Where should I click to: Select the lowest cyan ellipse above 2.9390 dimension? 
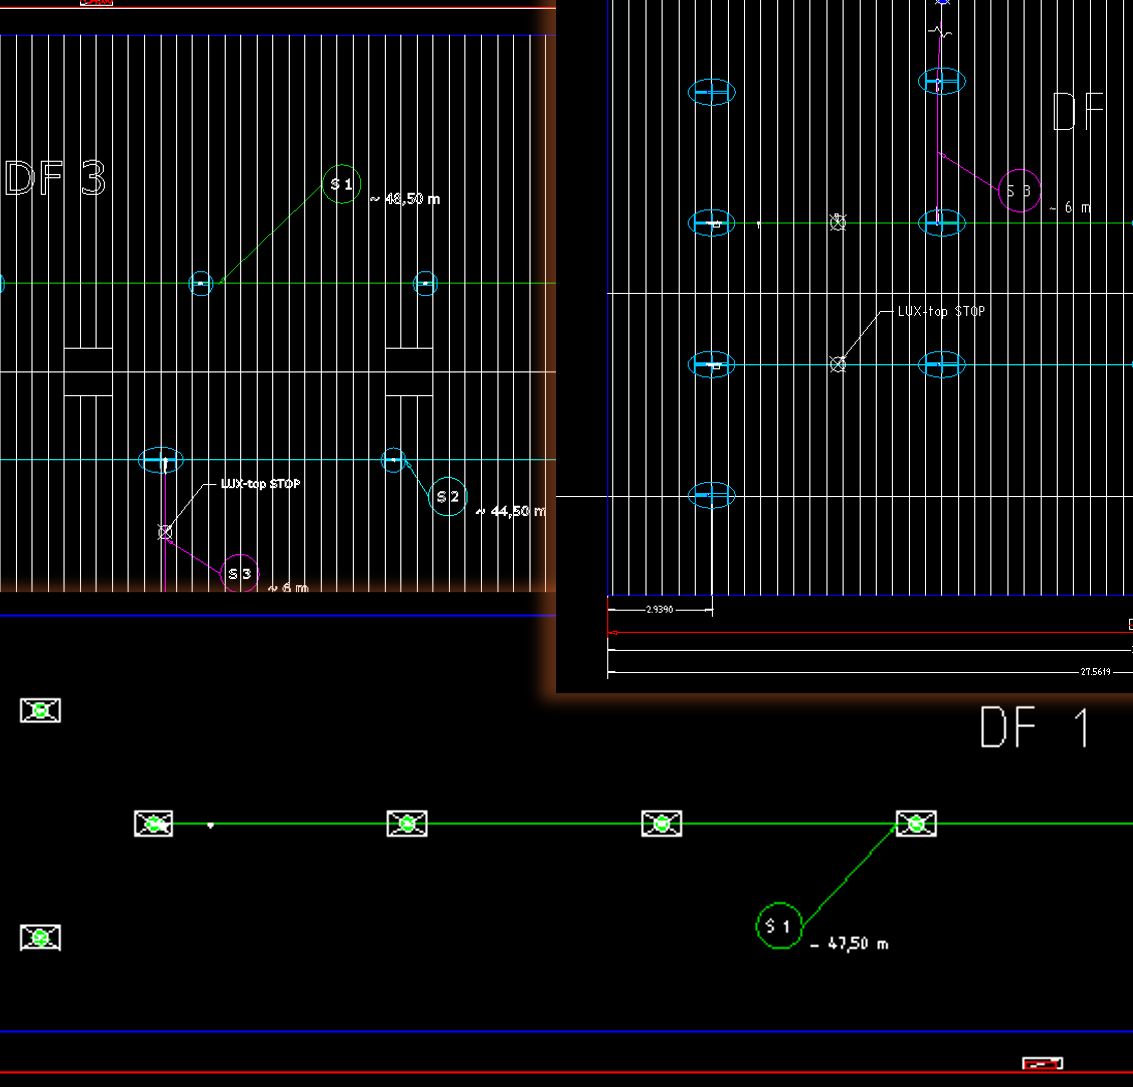pyautogui.click(x=711, y=495)
